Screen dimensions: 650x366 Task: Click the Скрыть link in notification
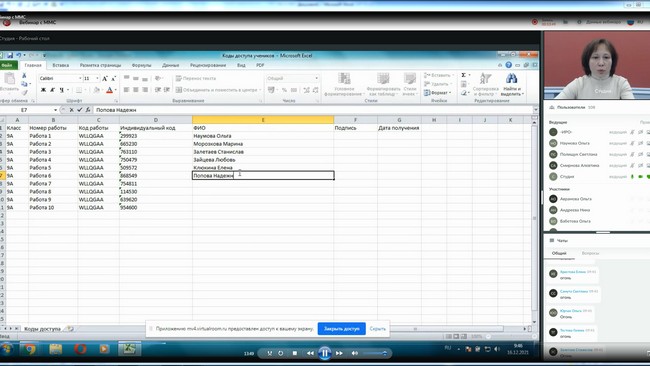click(378, 329)
